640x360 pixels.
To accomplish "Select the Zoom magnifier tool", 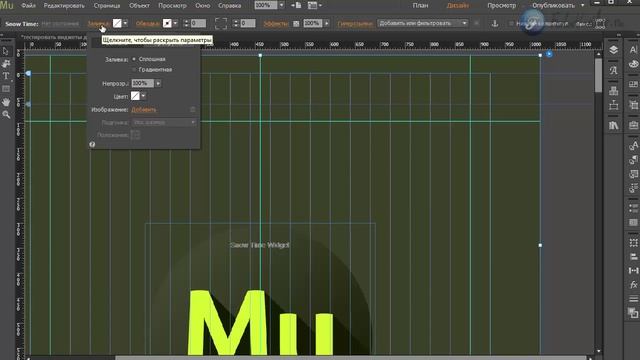I will click(x=6, y=115).
